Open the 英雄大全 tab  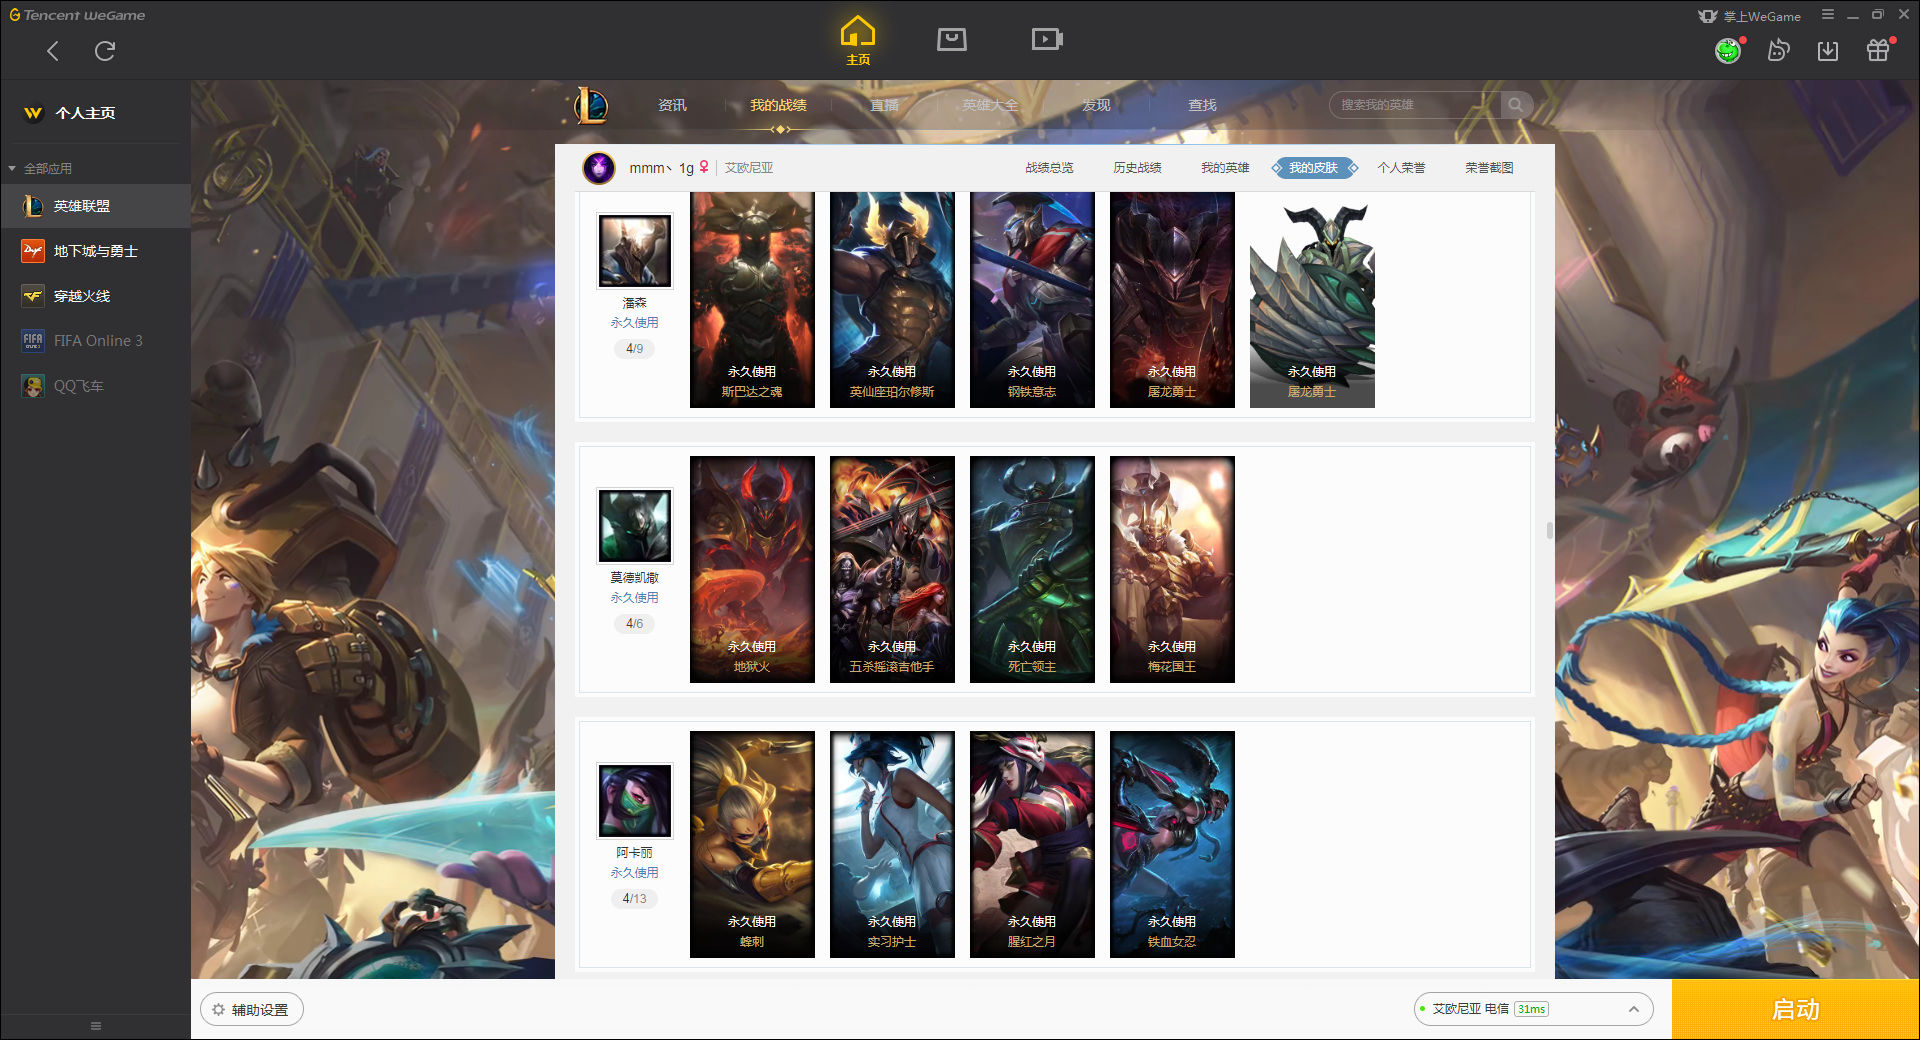990,105
